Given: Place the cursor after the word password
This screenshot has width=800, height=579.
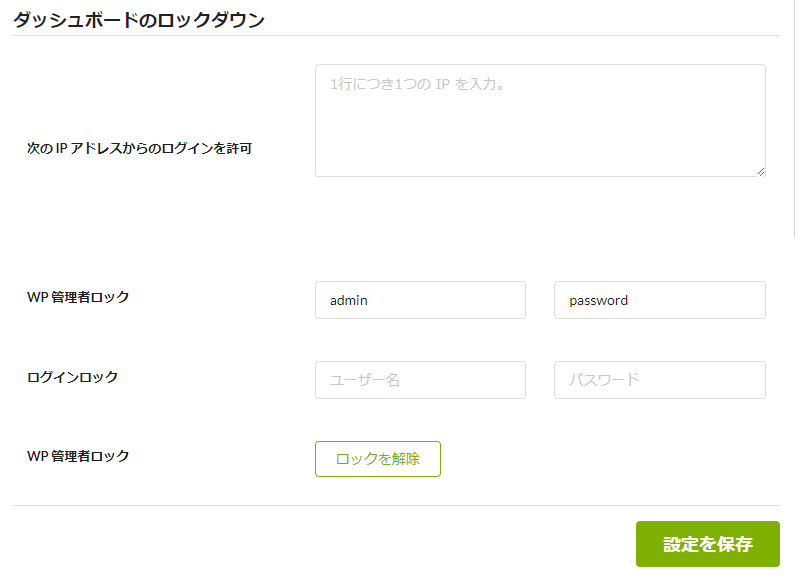Looking at the screenshot, I should [x=629, y=300].
